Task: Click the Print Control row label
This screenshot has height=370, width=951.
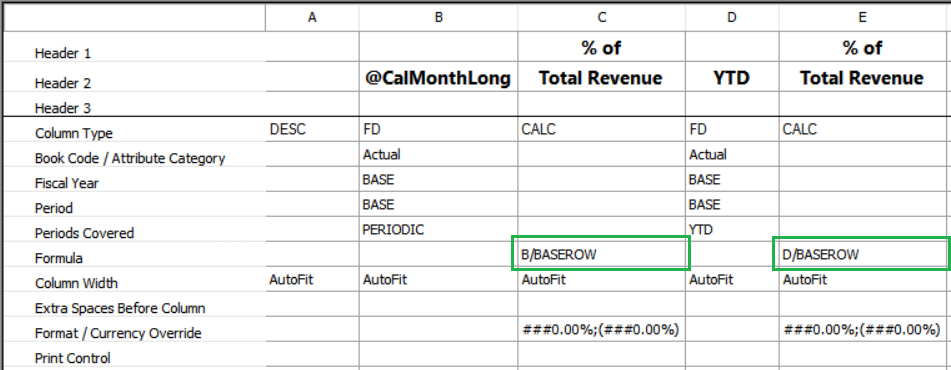Action: (x=73, y=358)
